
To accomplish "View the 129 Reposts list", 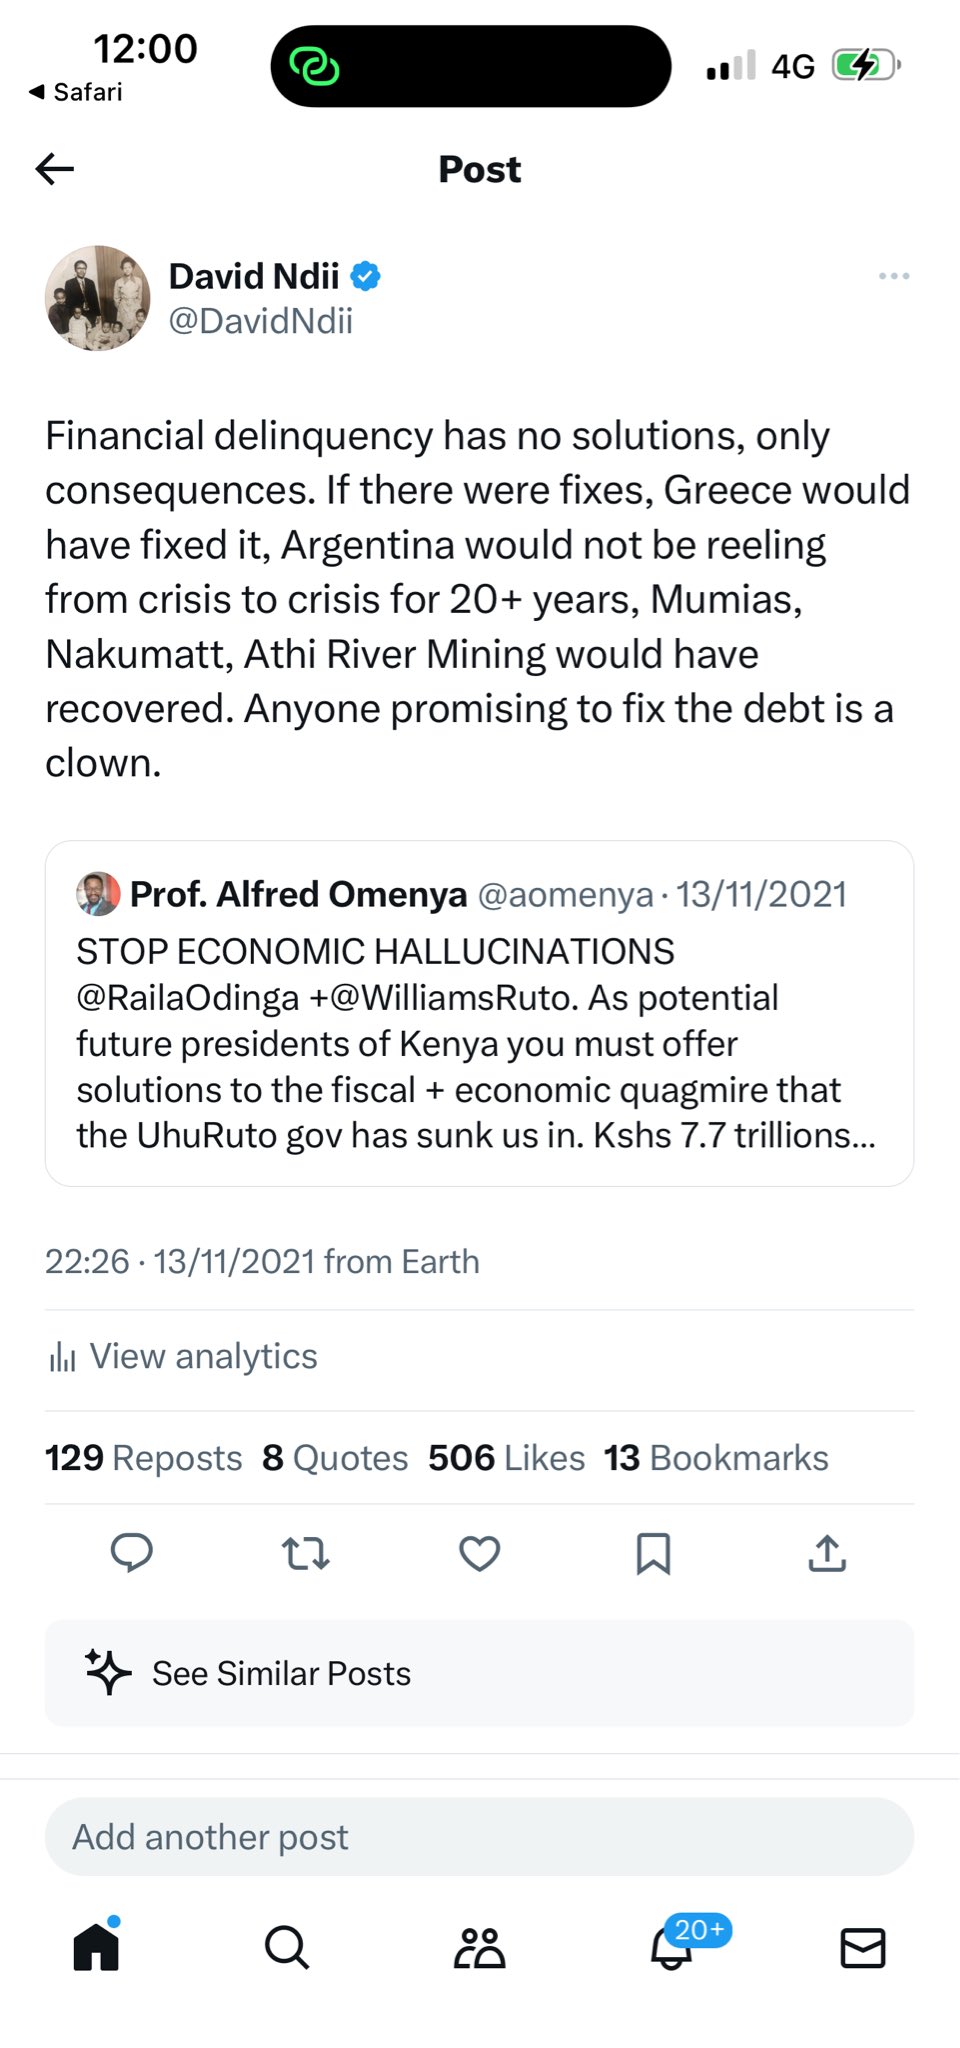I will click(x=144, y=1458).
